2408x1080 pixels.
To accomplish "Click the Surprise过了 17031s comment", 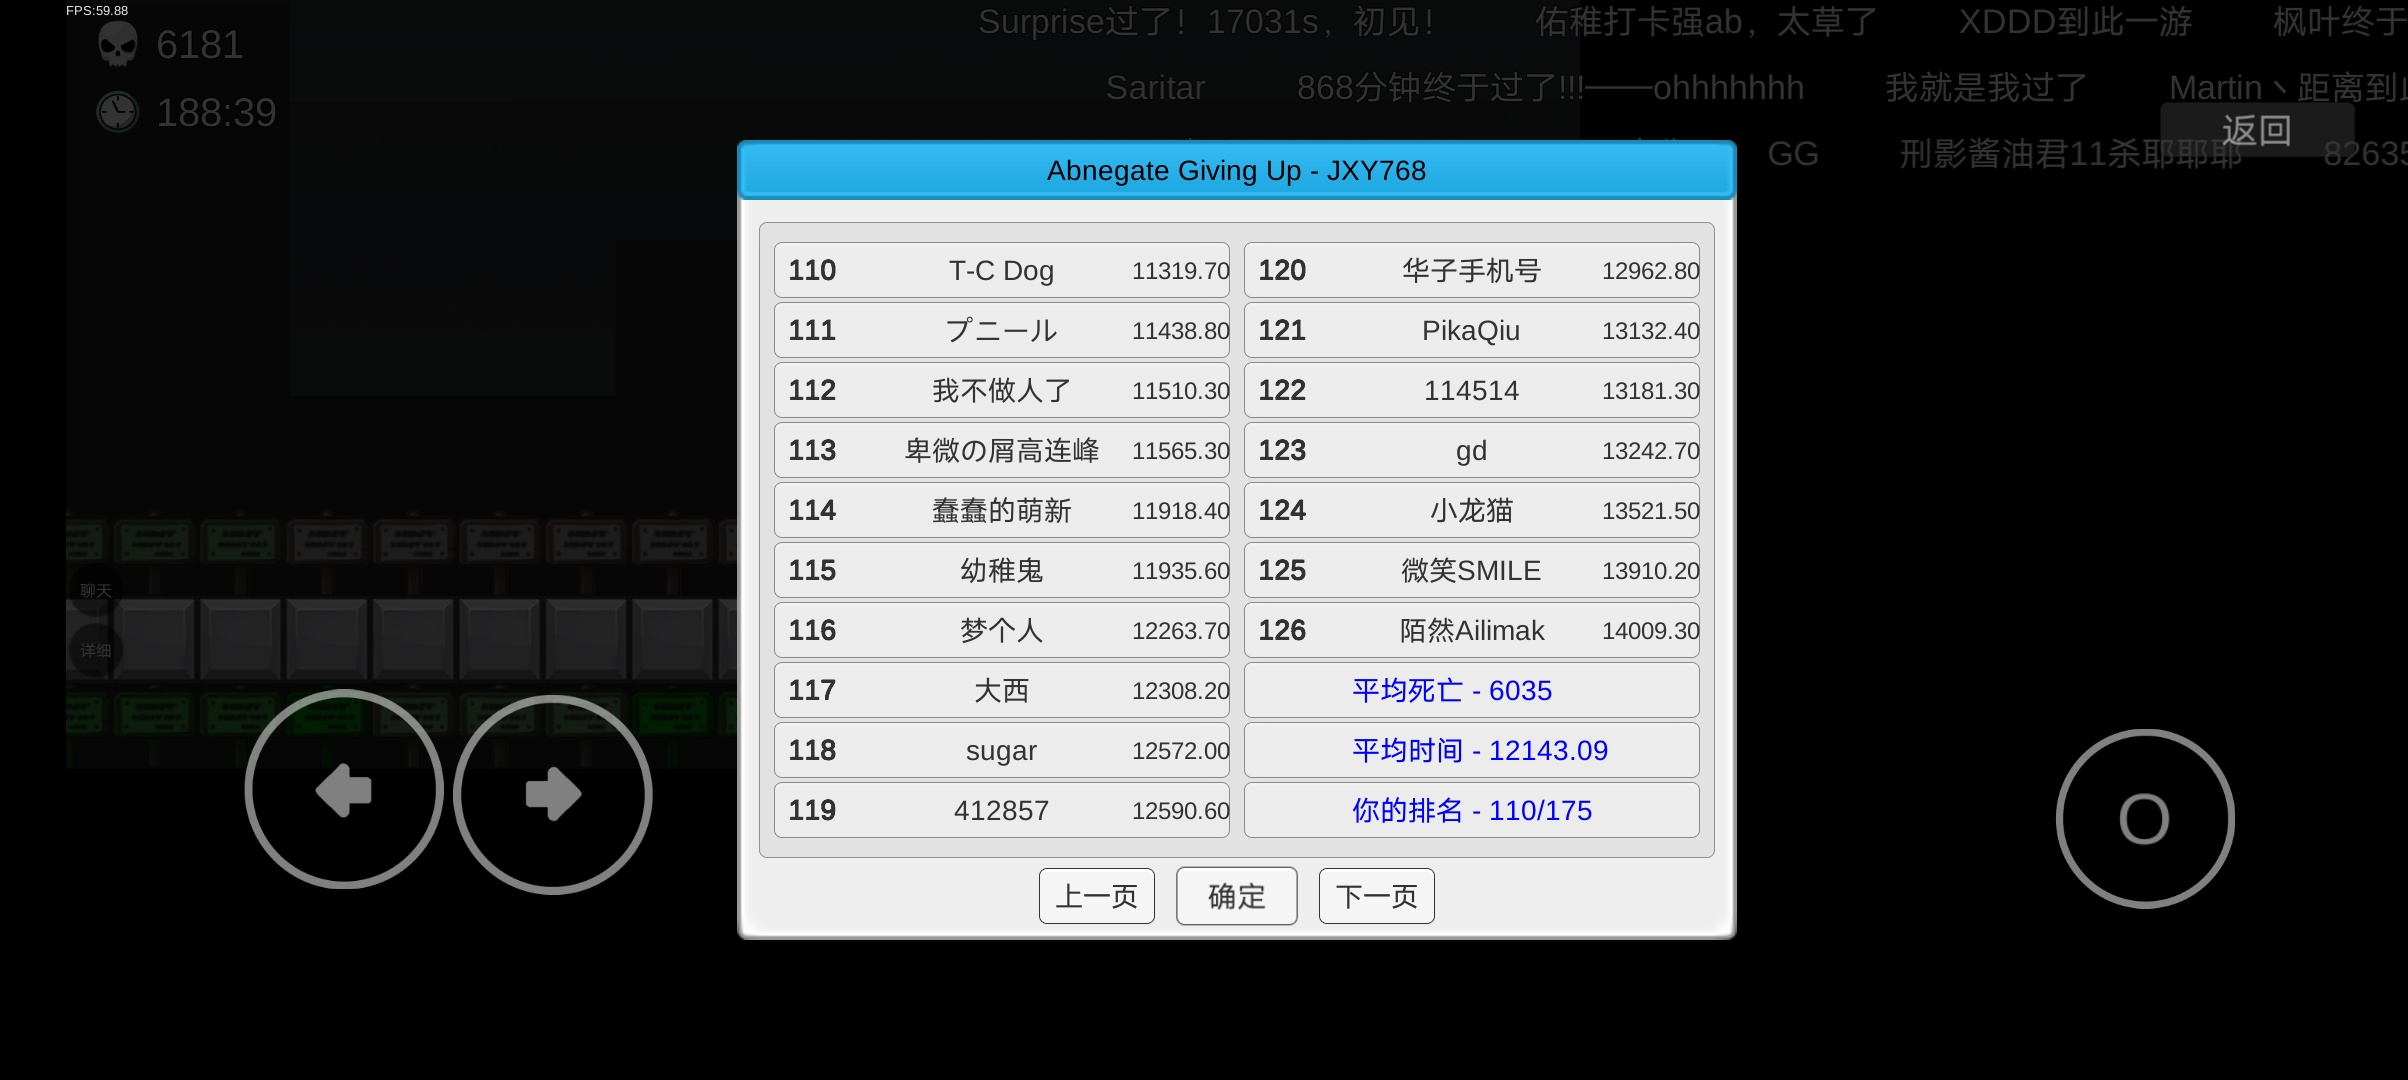I will (x=1206, y=22).
